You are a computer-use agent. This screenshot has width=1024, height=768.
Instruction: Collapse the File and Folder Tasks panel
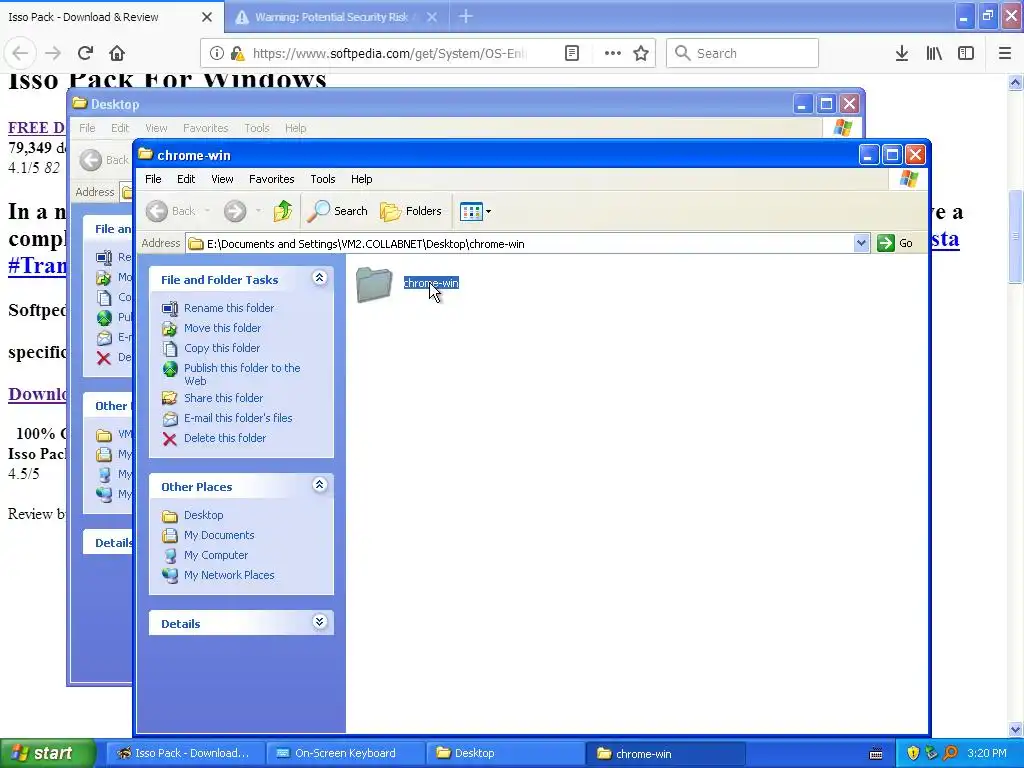pos(319,278)
